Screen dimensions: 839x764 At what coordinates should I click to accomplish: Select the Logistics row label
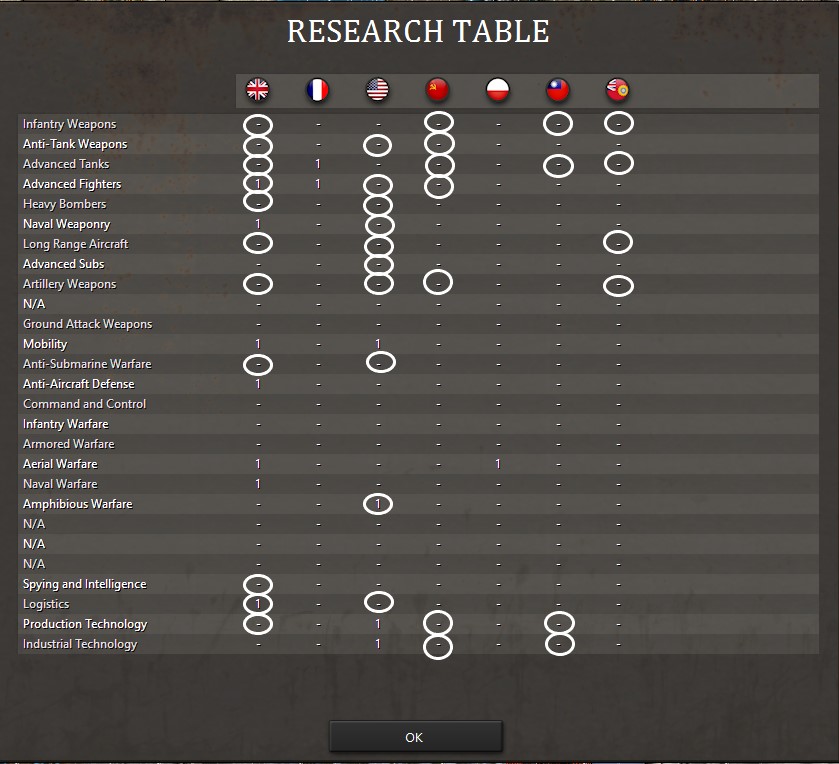click(x=46, y=604)
